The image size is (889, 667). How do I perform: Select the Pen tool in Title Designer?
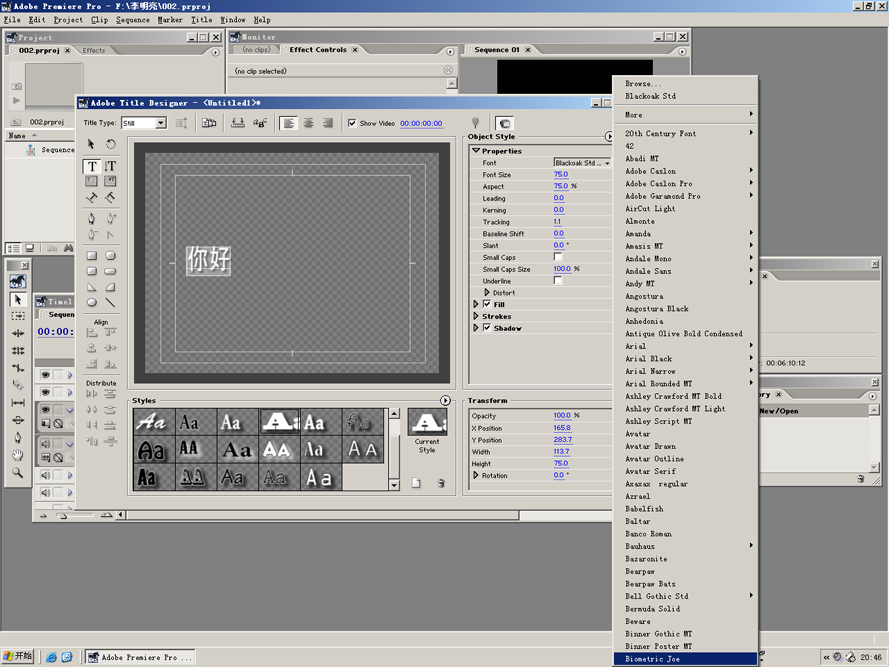coord(91,218)
